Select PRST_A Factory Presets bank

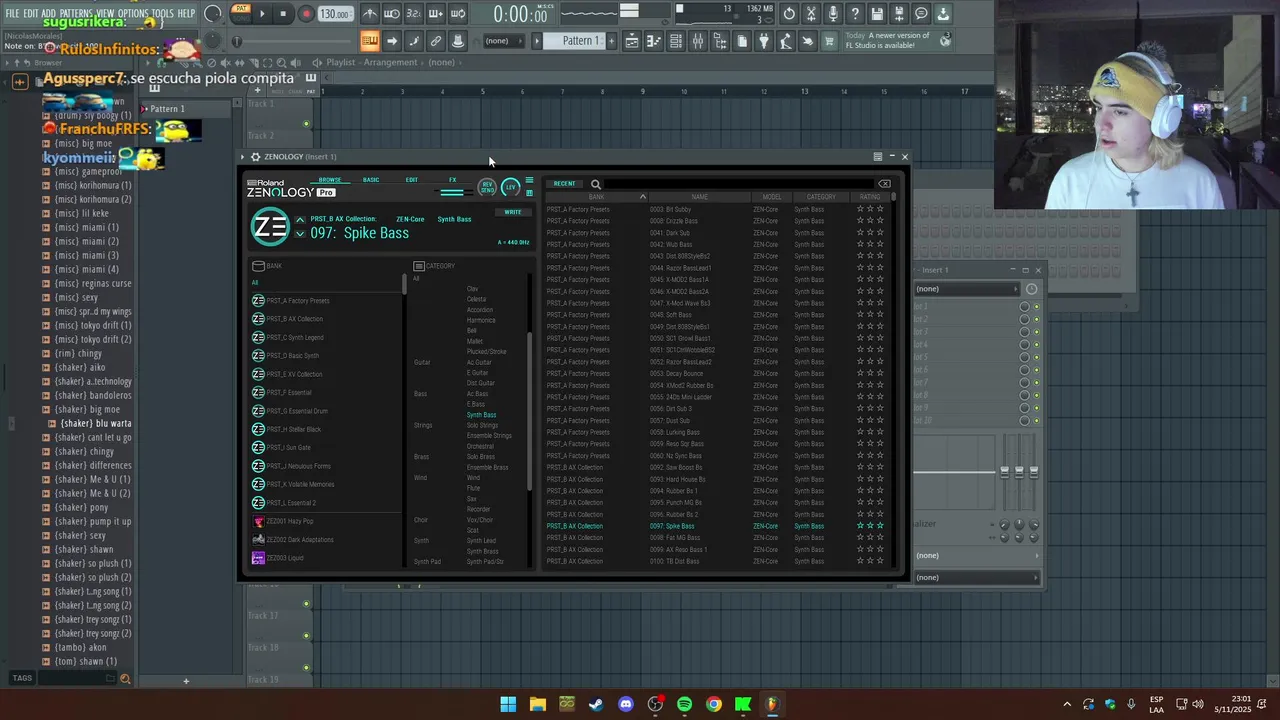(x=298, y=301)
